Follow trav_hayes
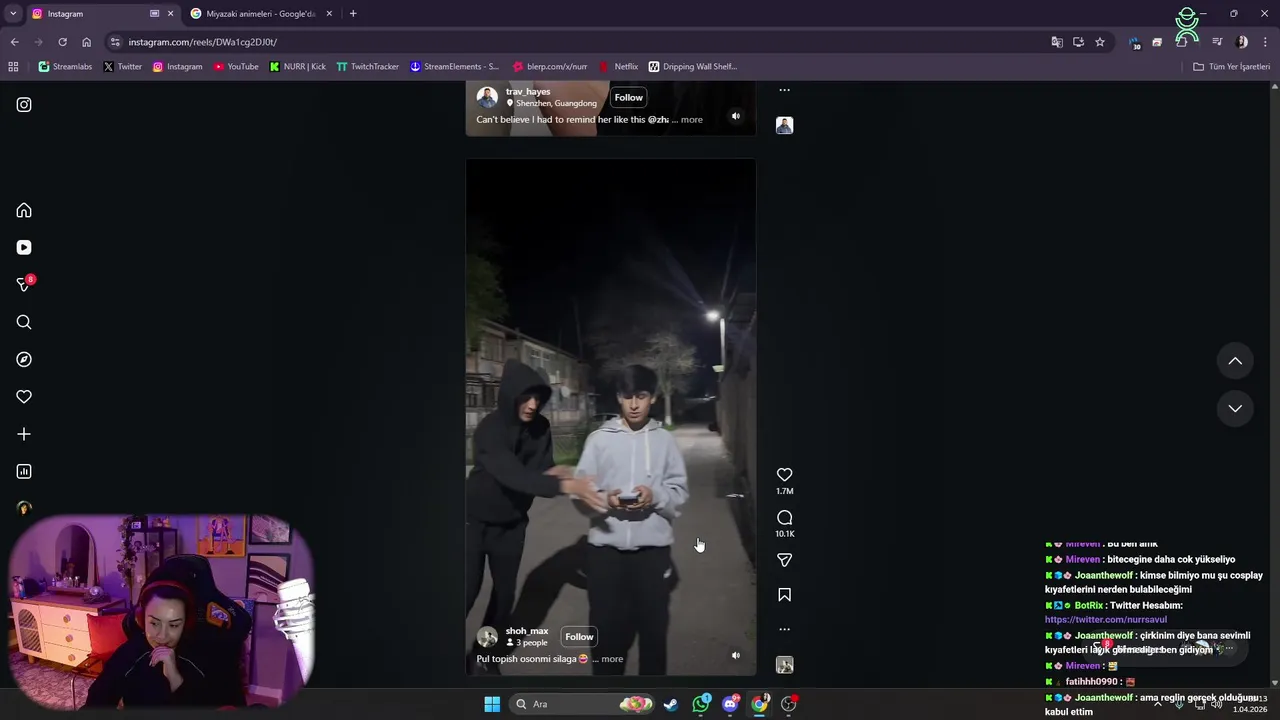The width and height of the screenshot is (1280, 720). pyautogui.click(x=629, y=97)
